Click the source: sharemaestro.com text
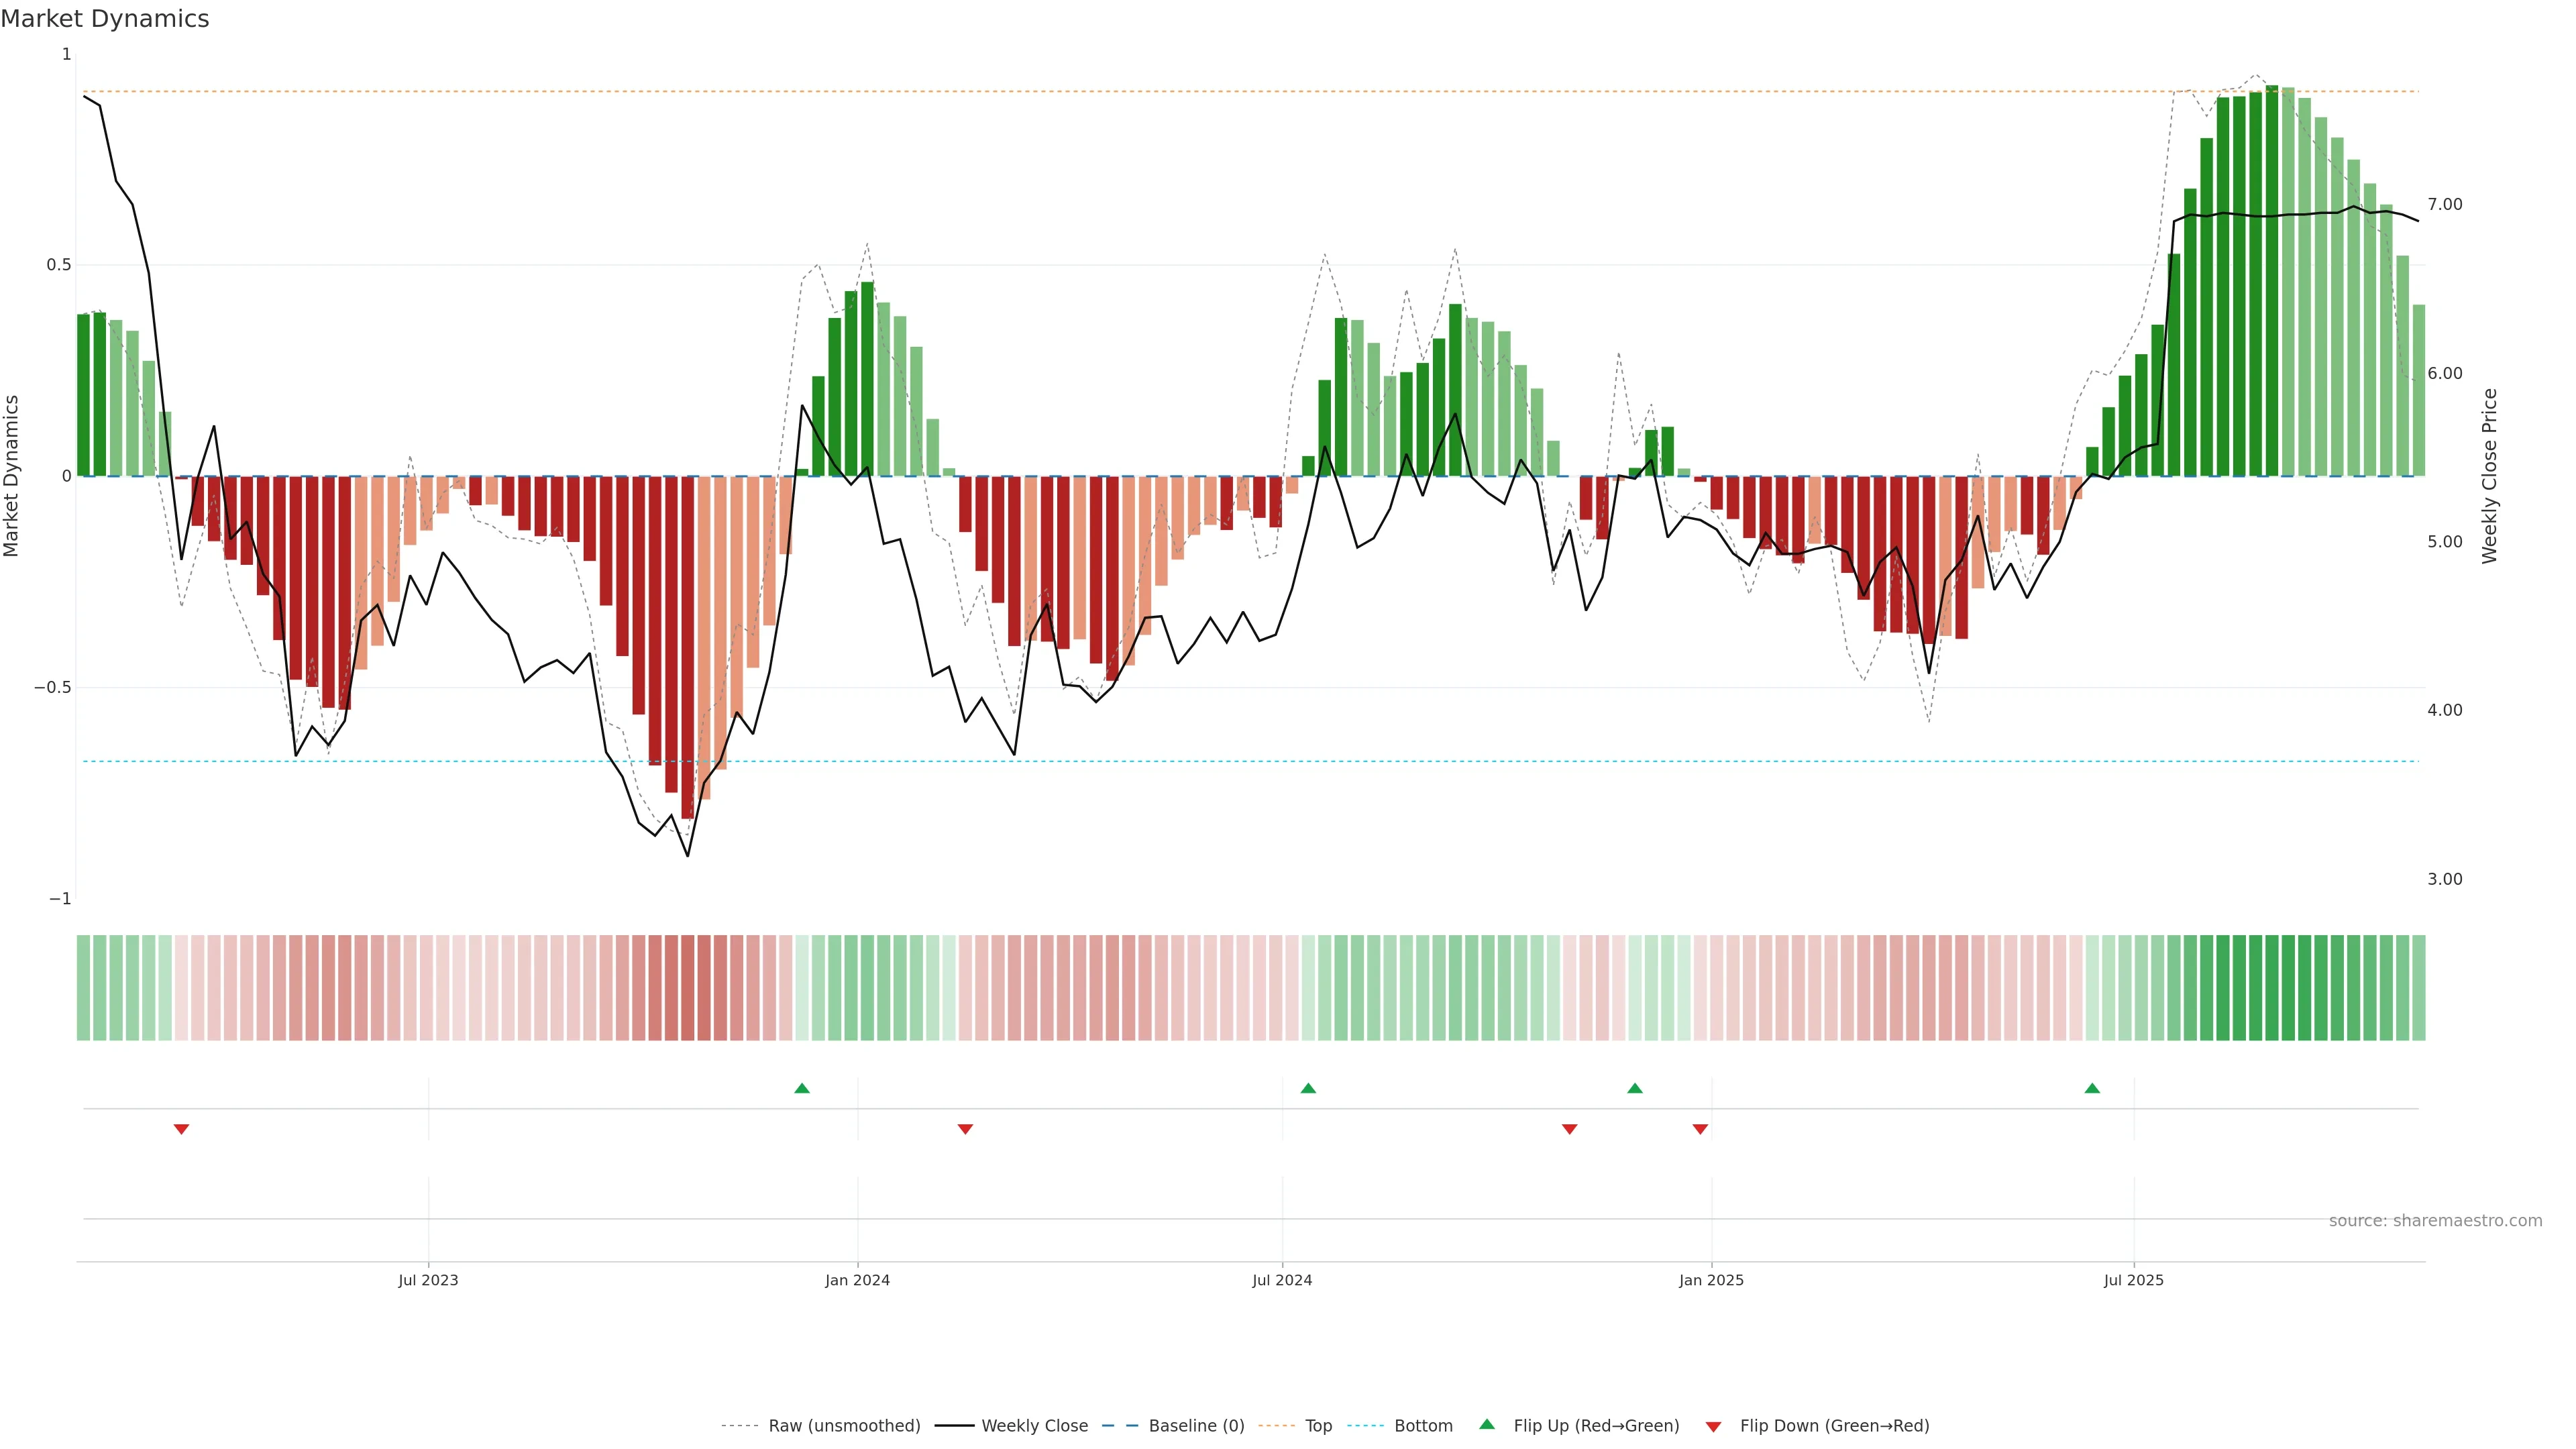The height and width of the screenshot is (1449, 2576). [x=2435, y=1221]
